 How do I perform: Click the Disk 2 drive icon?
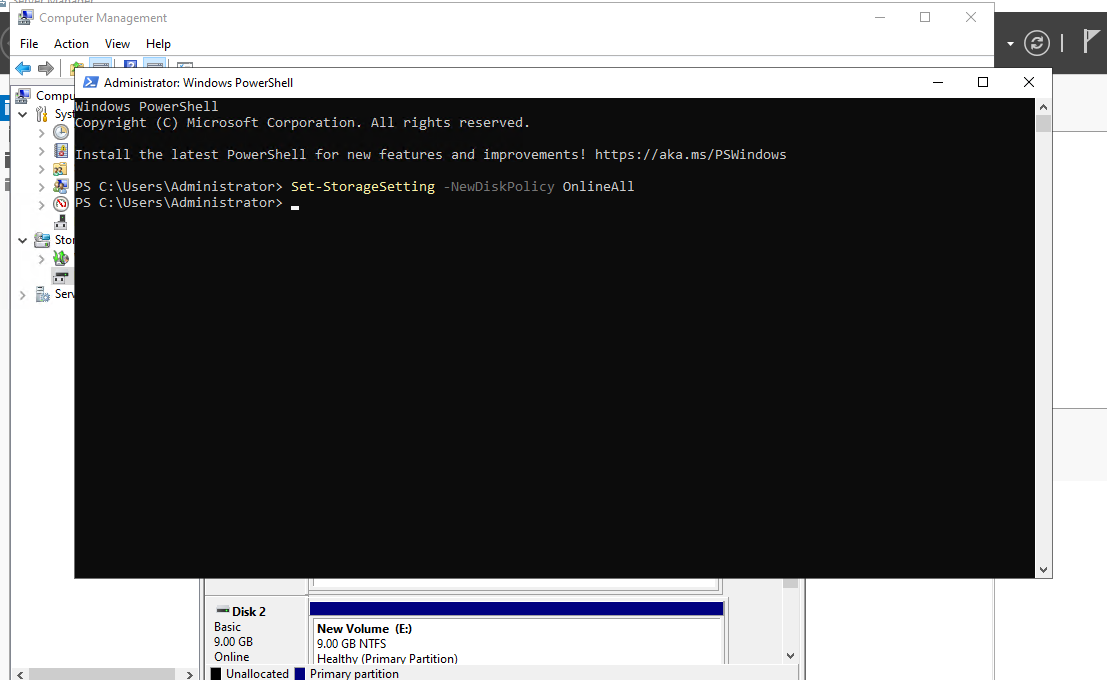[x=222, y=610]
